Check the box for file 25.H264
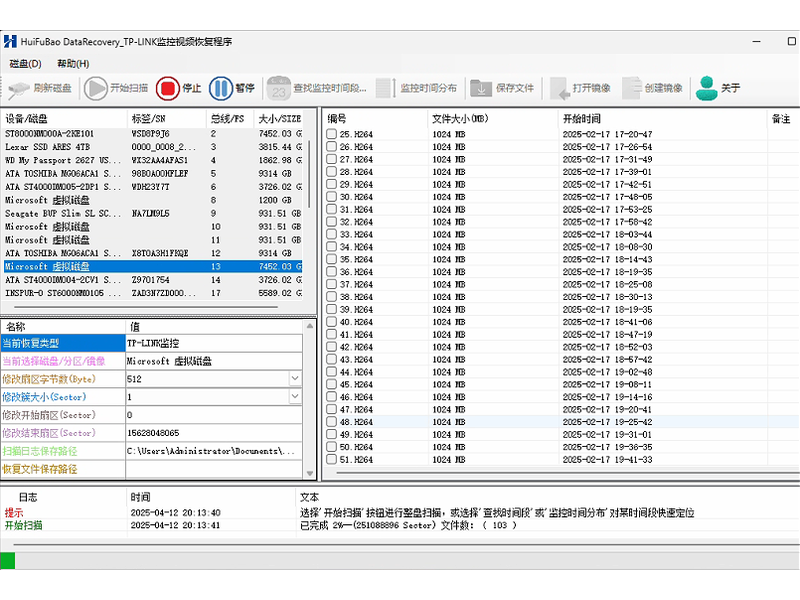The image size is (800, 600). [332, 134]
